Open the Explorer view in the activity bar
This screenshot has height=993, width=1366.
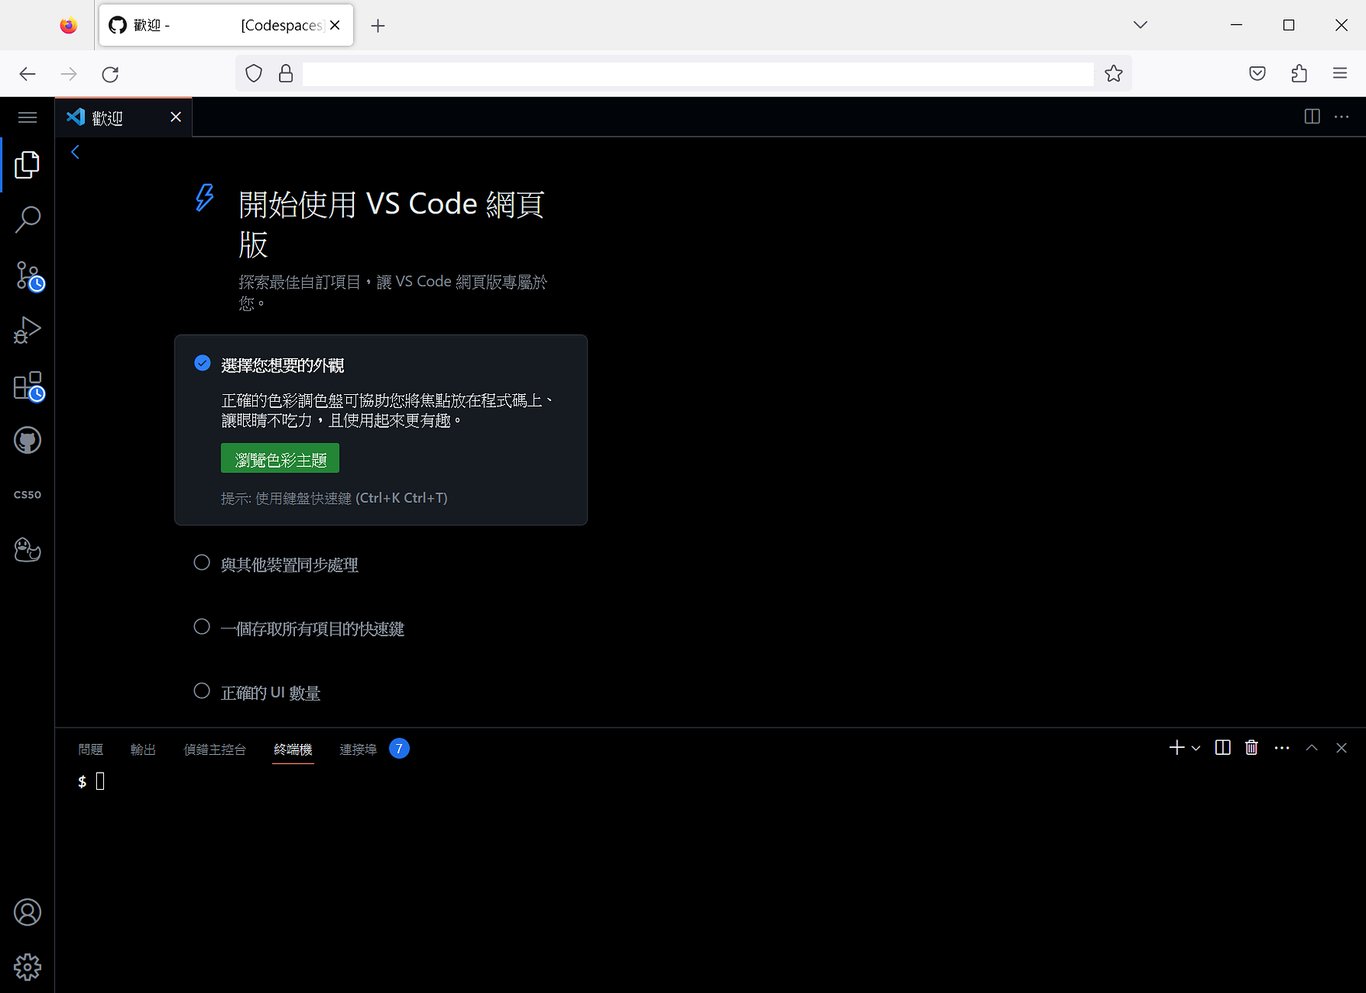click(x=27, y=164)
